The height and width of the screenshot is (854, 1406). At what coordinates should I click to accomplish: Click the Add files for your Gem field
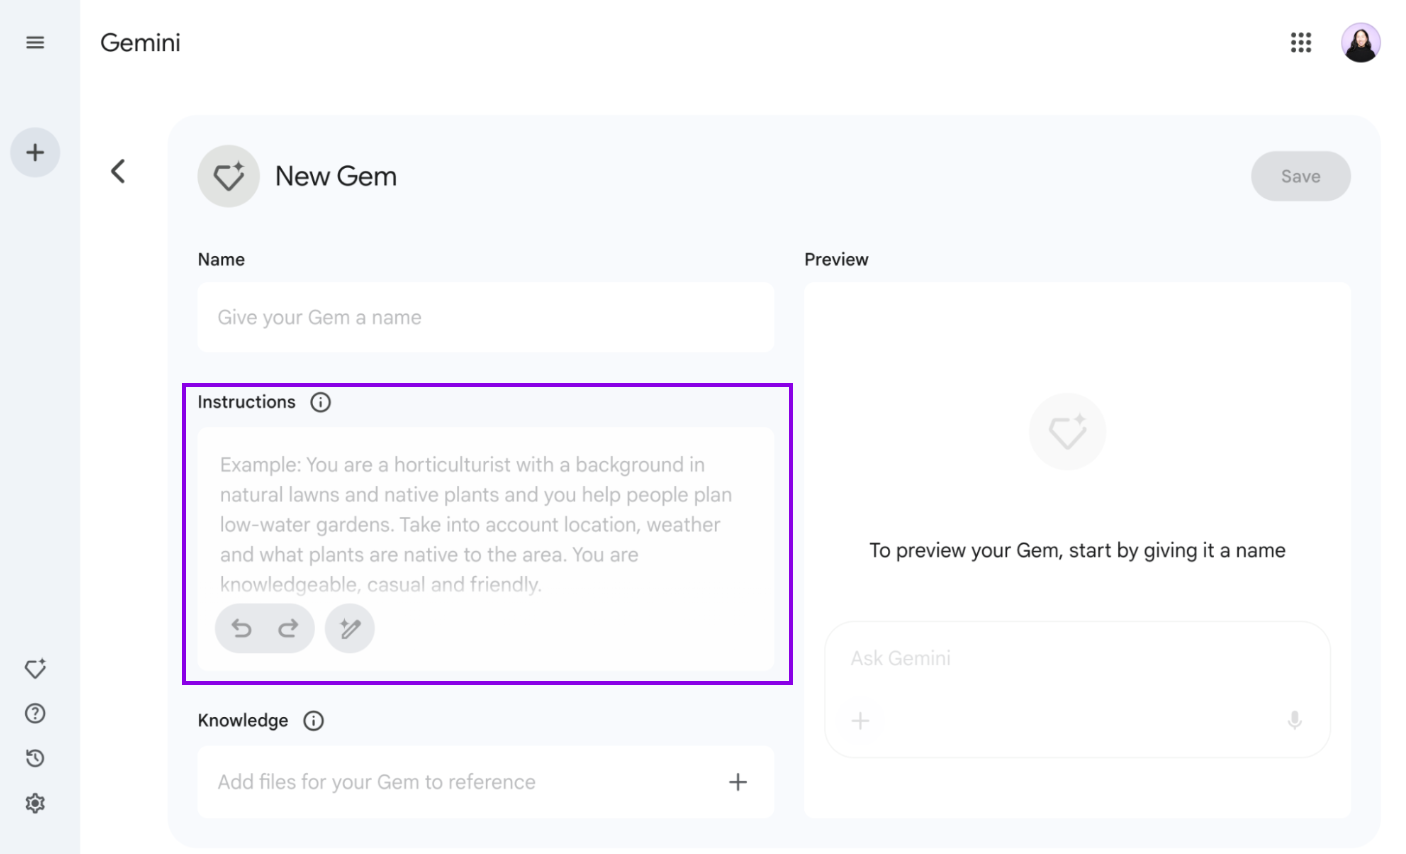tap(486, 782)
